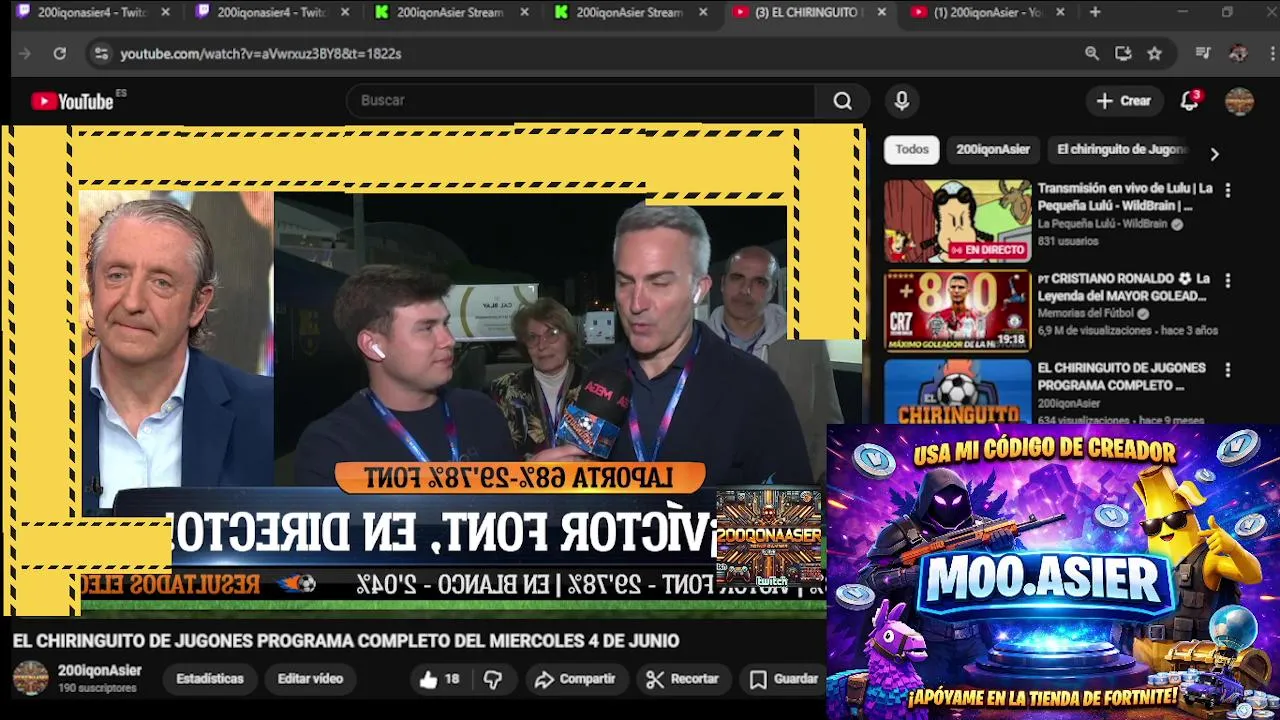Click the '190 suscriptores' subscriber count text

[x=97, y=688]
